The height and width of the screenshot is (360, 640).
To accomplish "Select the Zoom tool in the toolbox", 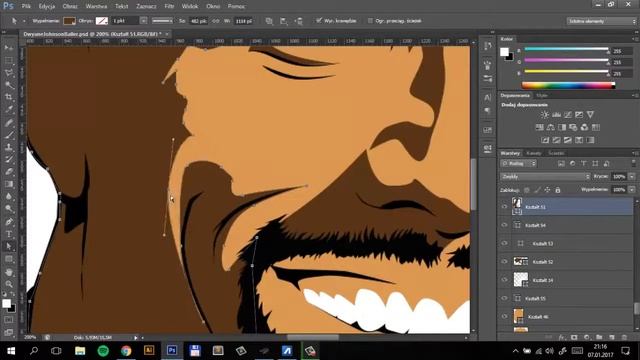I will [9, 284].
